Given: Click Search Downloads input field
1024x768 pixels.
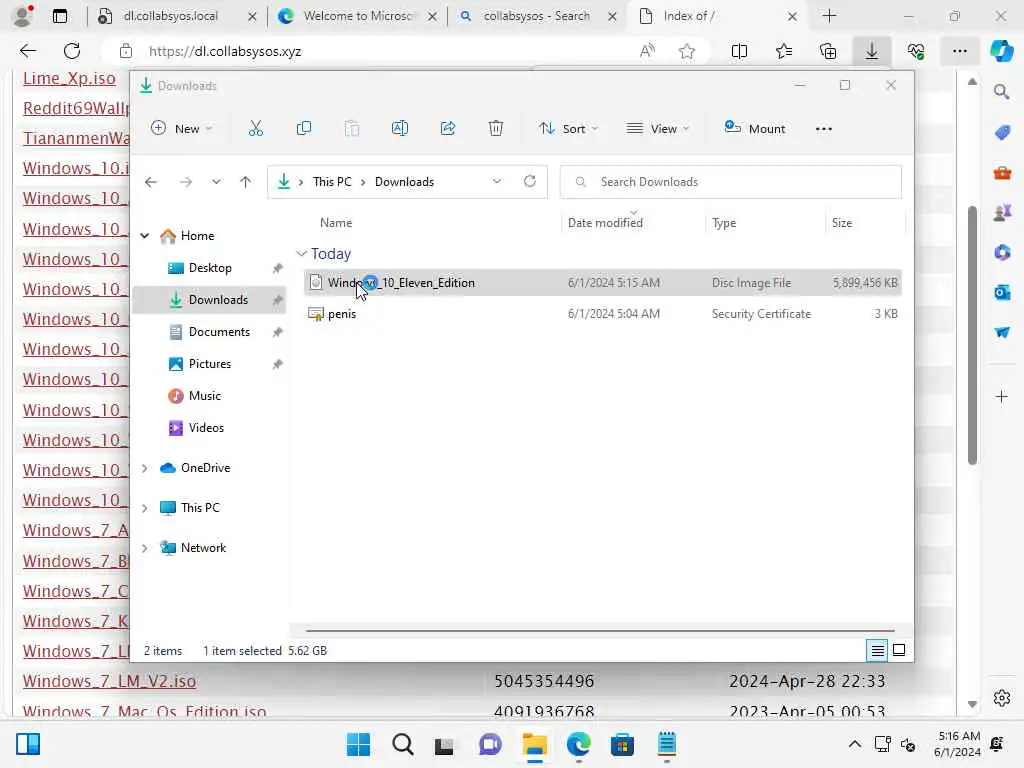Looking at the screenshot, I should pyautogui.click(x=731, y=182).
